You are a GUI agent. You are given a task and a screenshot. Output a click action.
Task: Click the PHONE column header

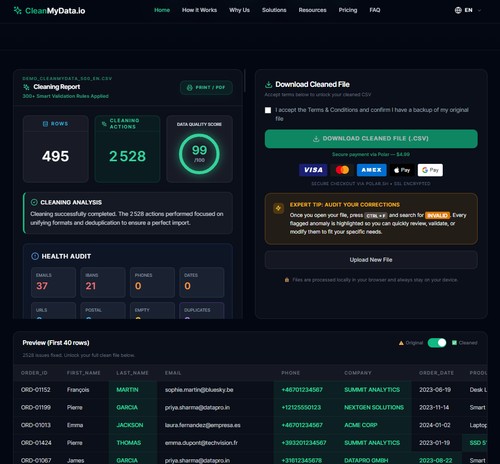tap(290, 373)
